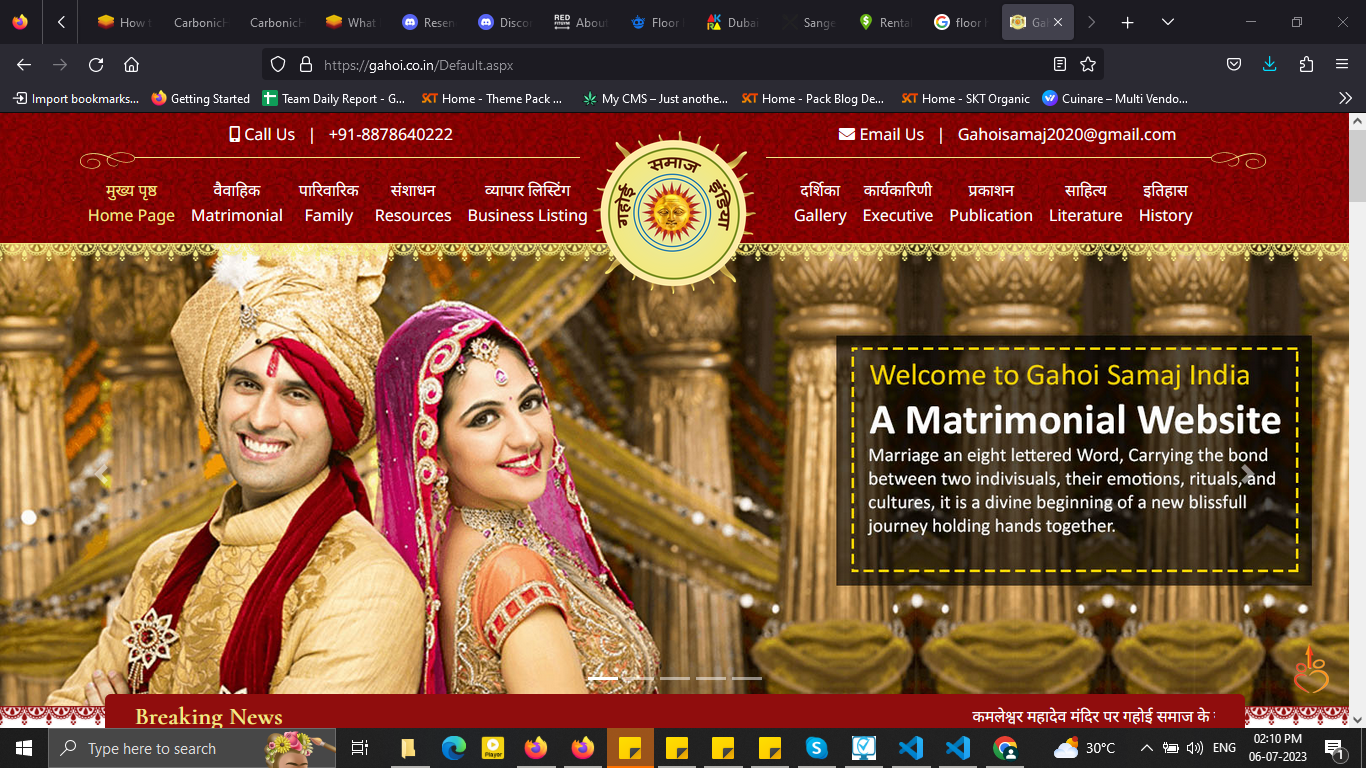Click the Gahoi Samaj sun logo
1366x768 pixels.
click(x=676, y=211)
